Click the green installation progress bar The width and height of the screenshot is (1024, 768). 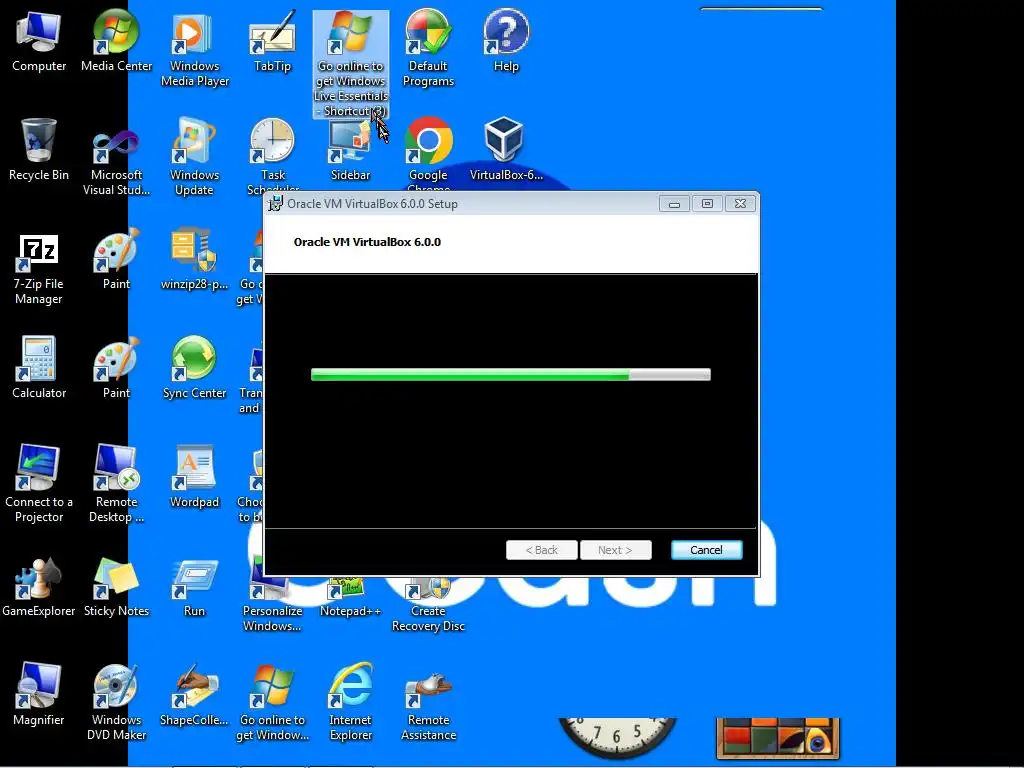coord(511,374)
